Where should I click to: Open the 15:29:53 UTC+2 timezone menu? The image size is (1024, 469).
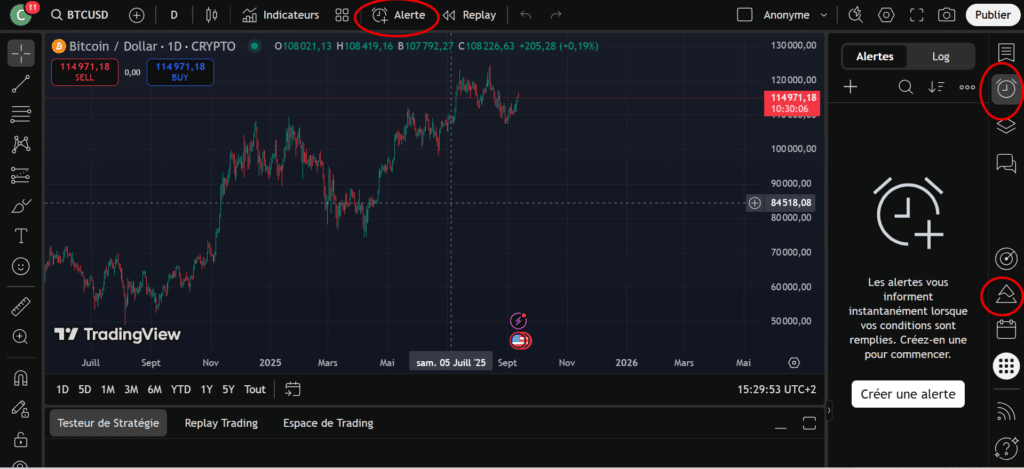pyautogui.click(x=776, y=389)
